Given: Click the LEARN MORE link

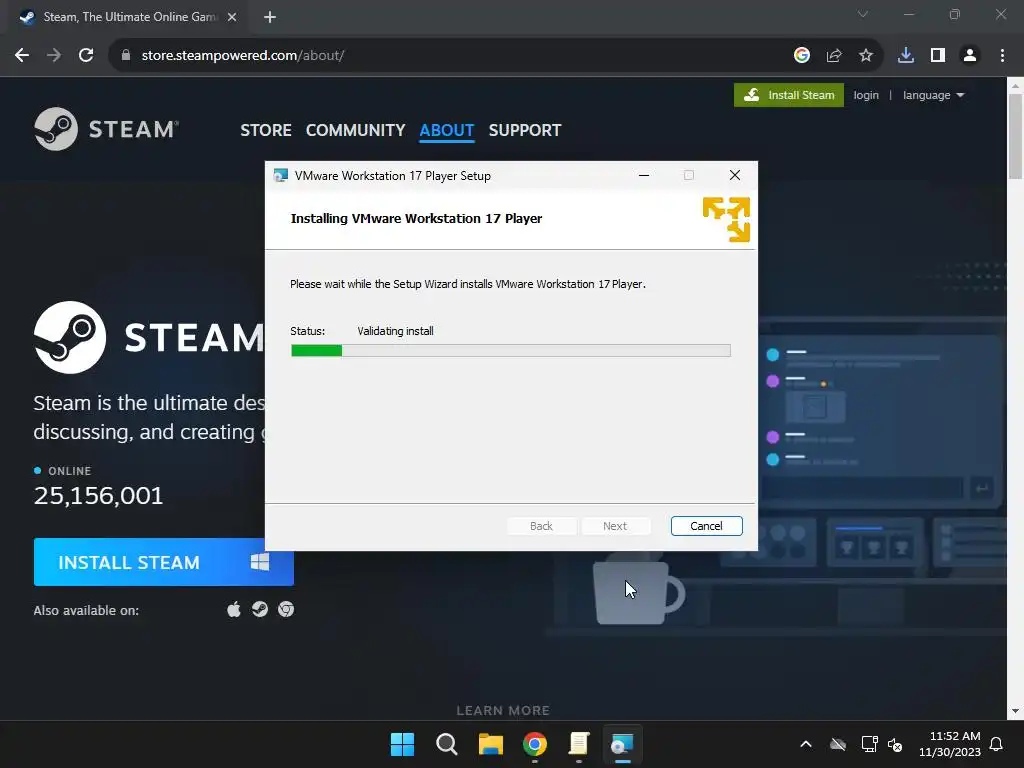Looking at the screenshot, I should tap(503, 711).
